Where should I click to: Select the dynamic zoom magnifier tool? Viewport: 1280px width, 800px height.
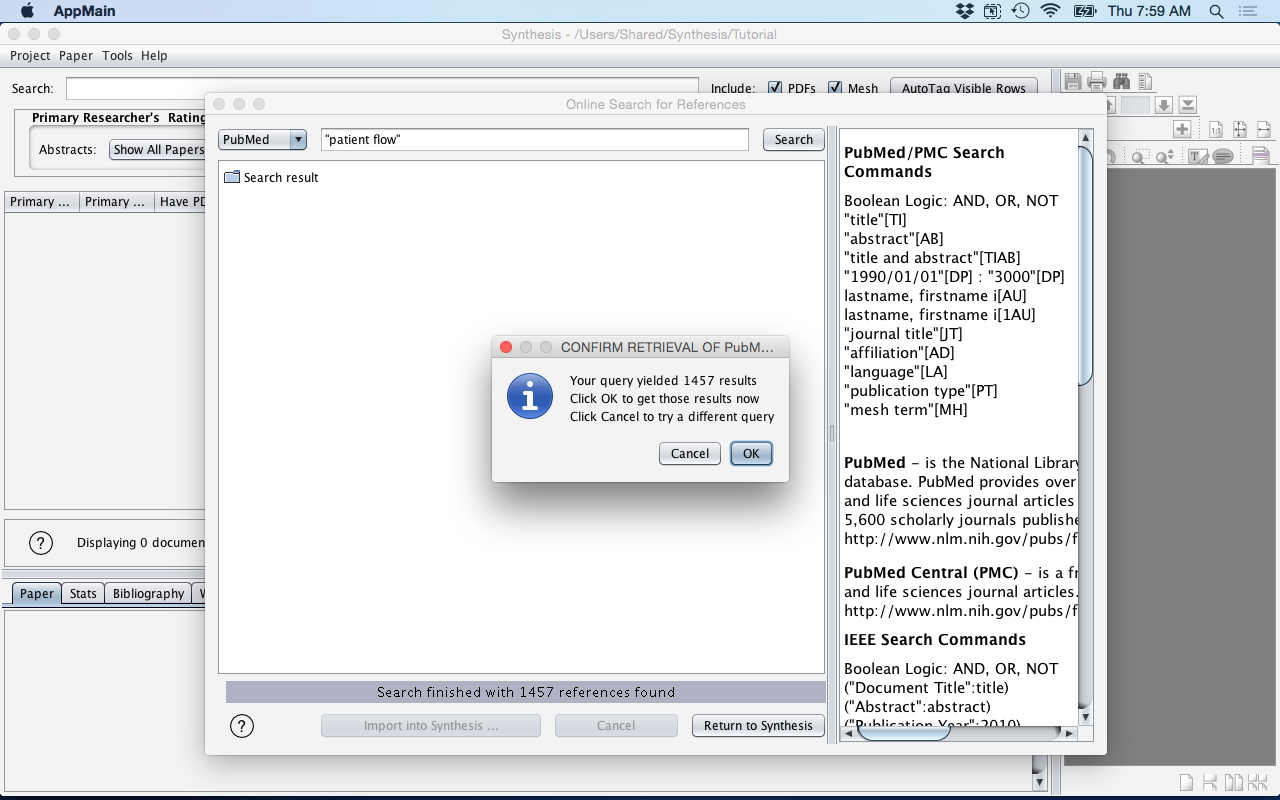click(1165, 156)
